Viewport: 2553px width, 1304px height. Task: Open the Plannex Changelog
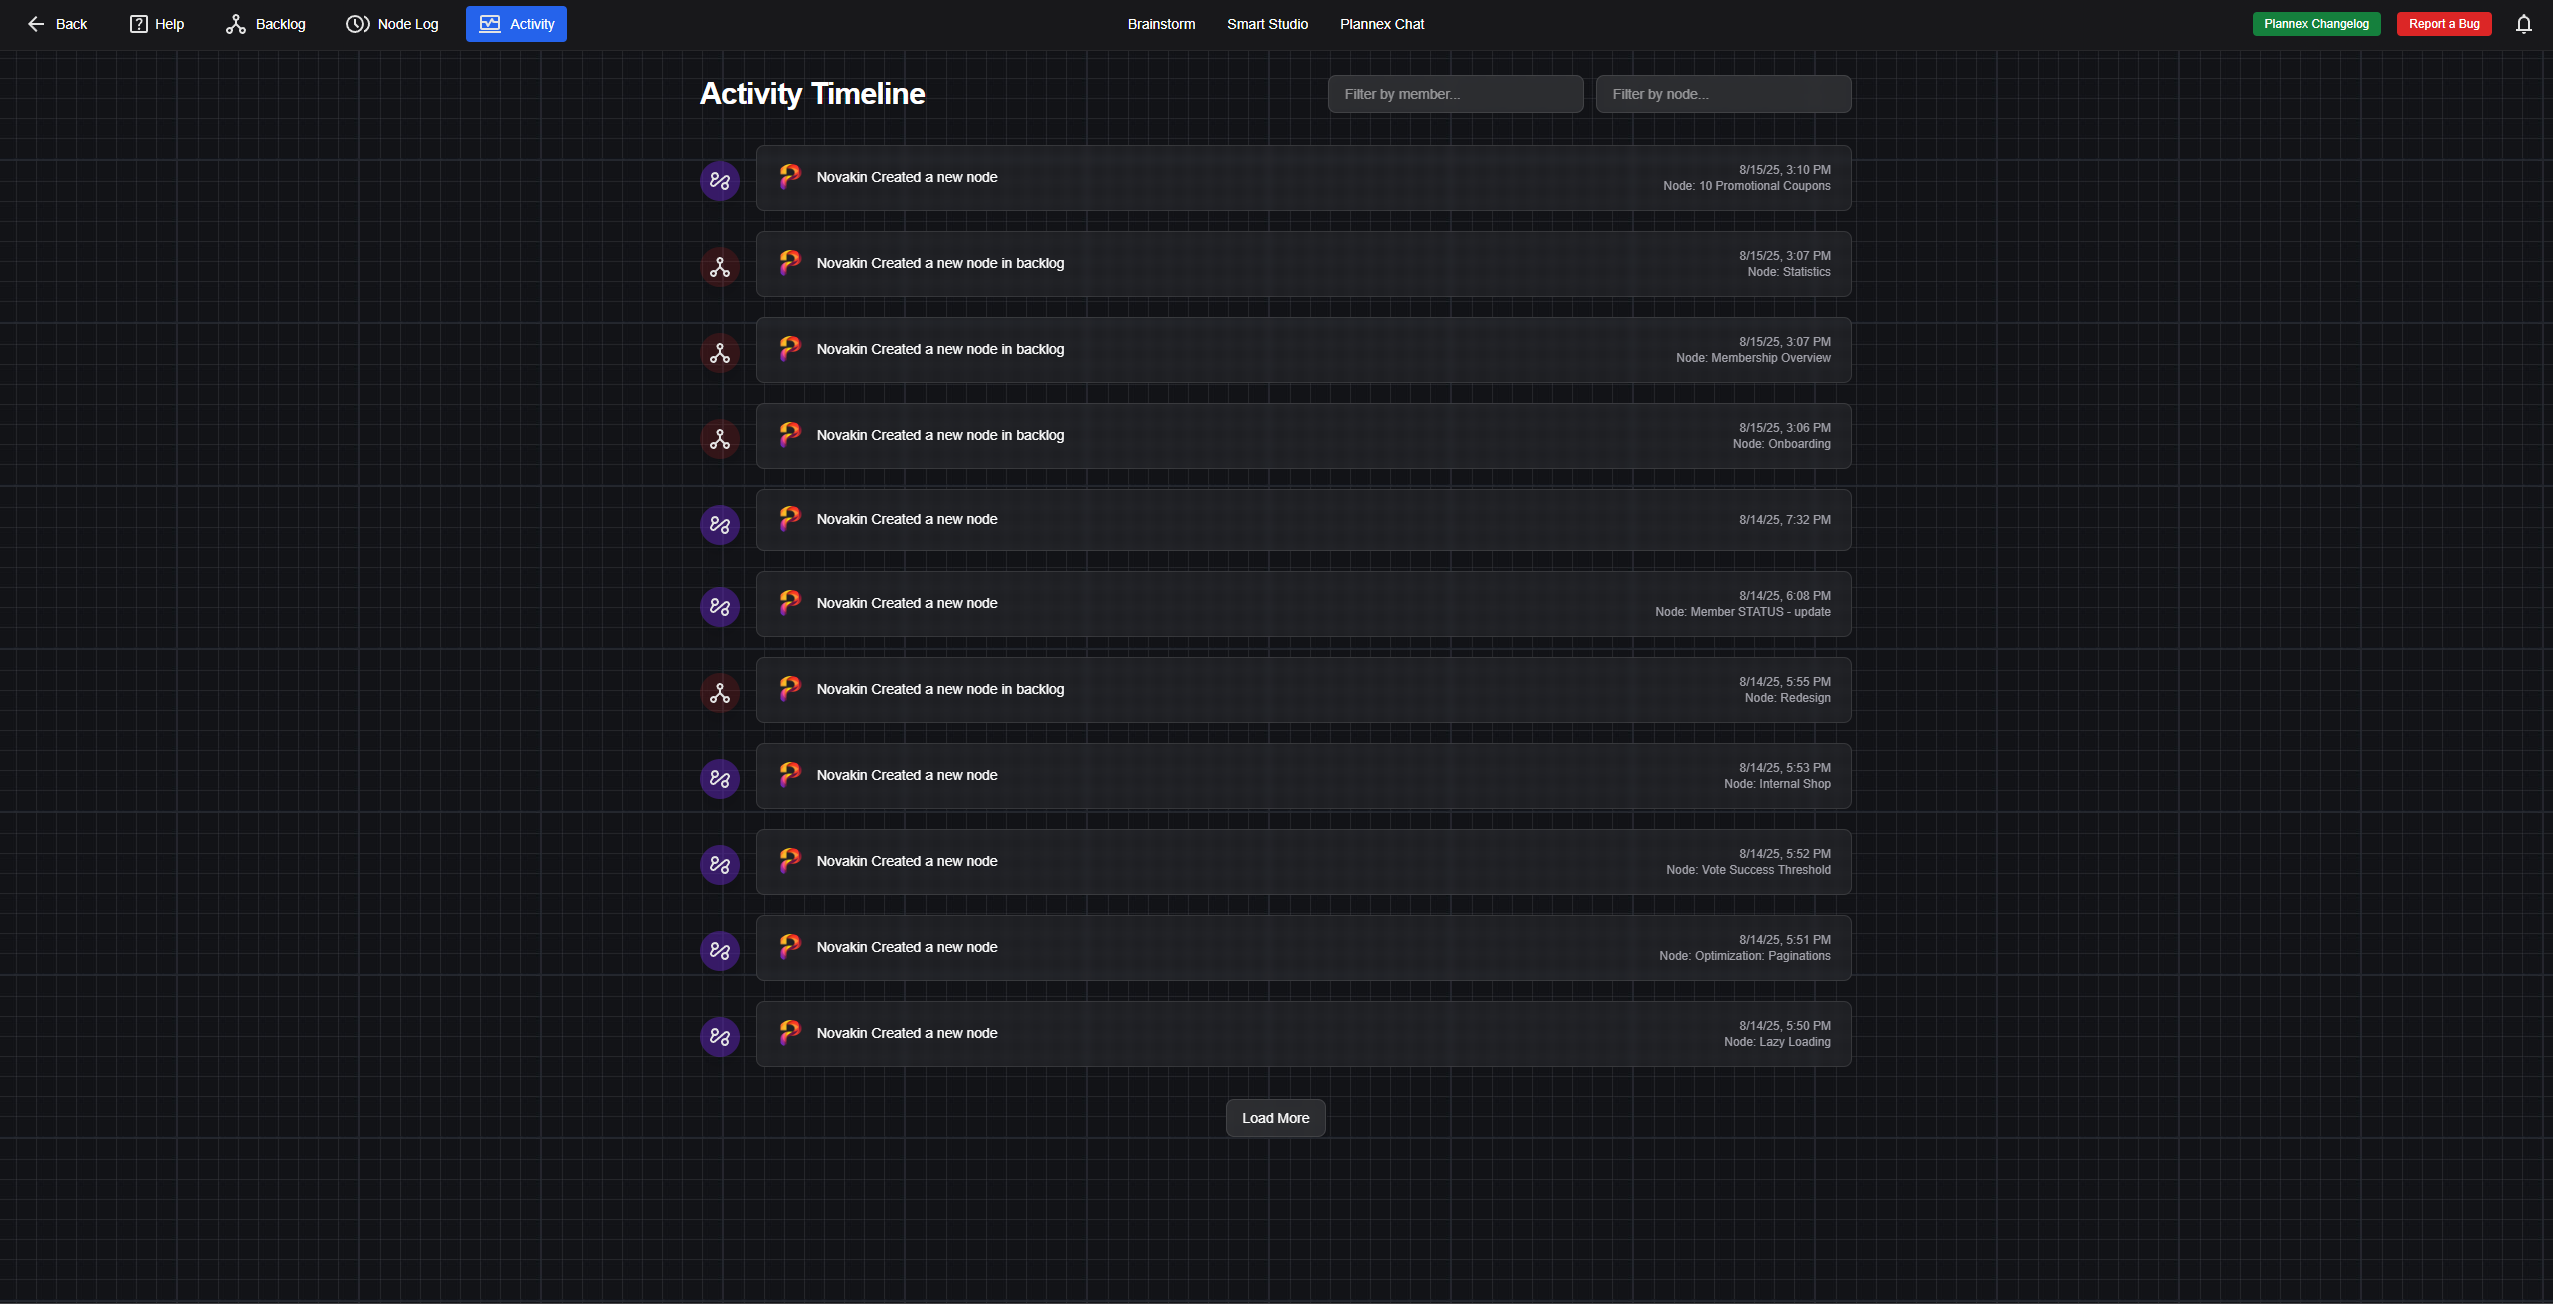2316,23
